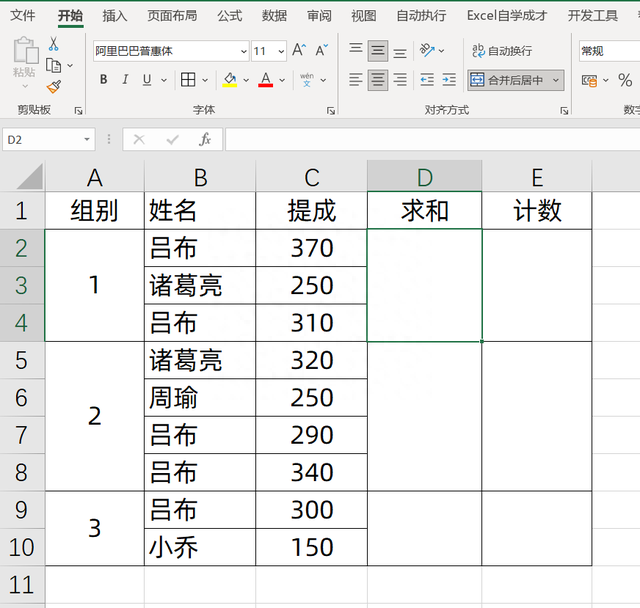This screenshot has width=640, height=608.
Task: Select column D header
Action: click(424, 176)
